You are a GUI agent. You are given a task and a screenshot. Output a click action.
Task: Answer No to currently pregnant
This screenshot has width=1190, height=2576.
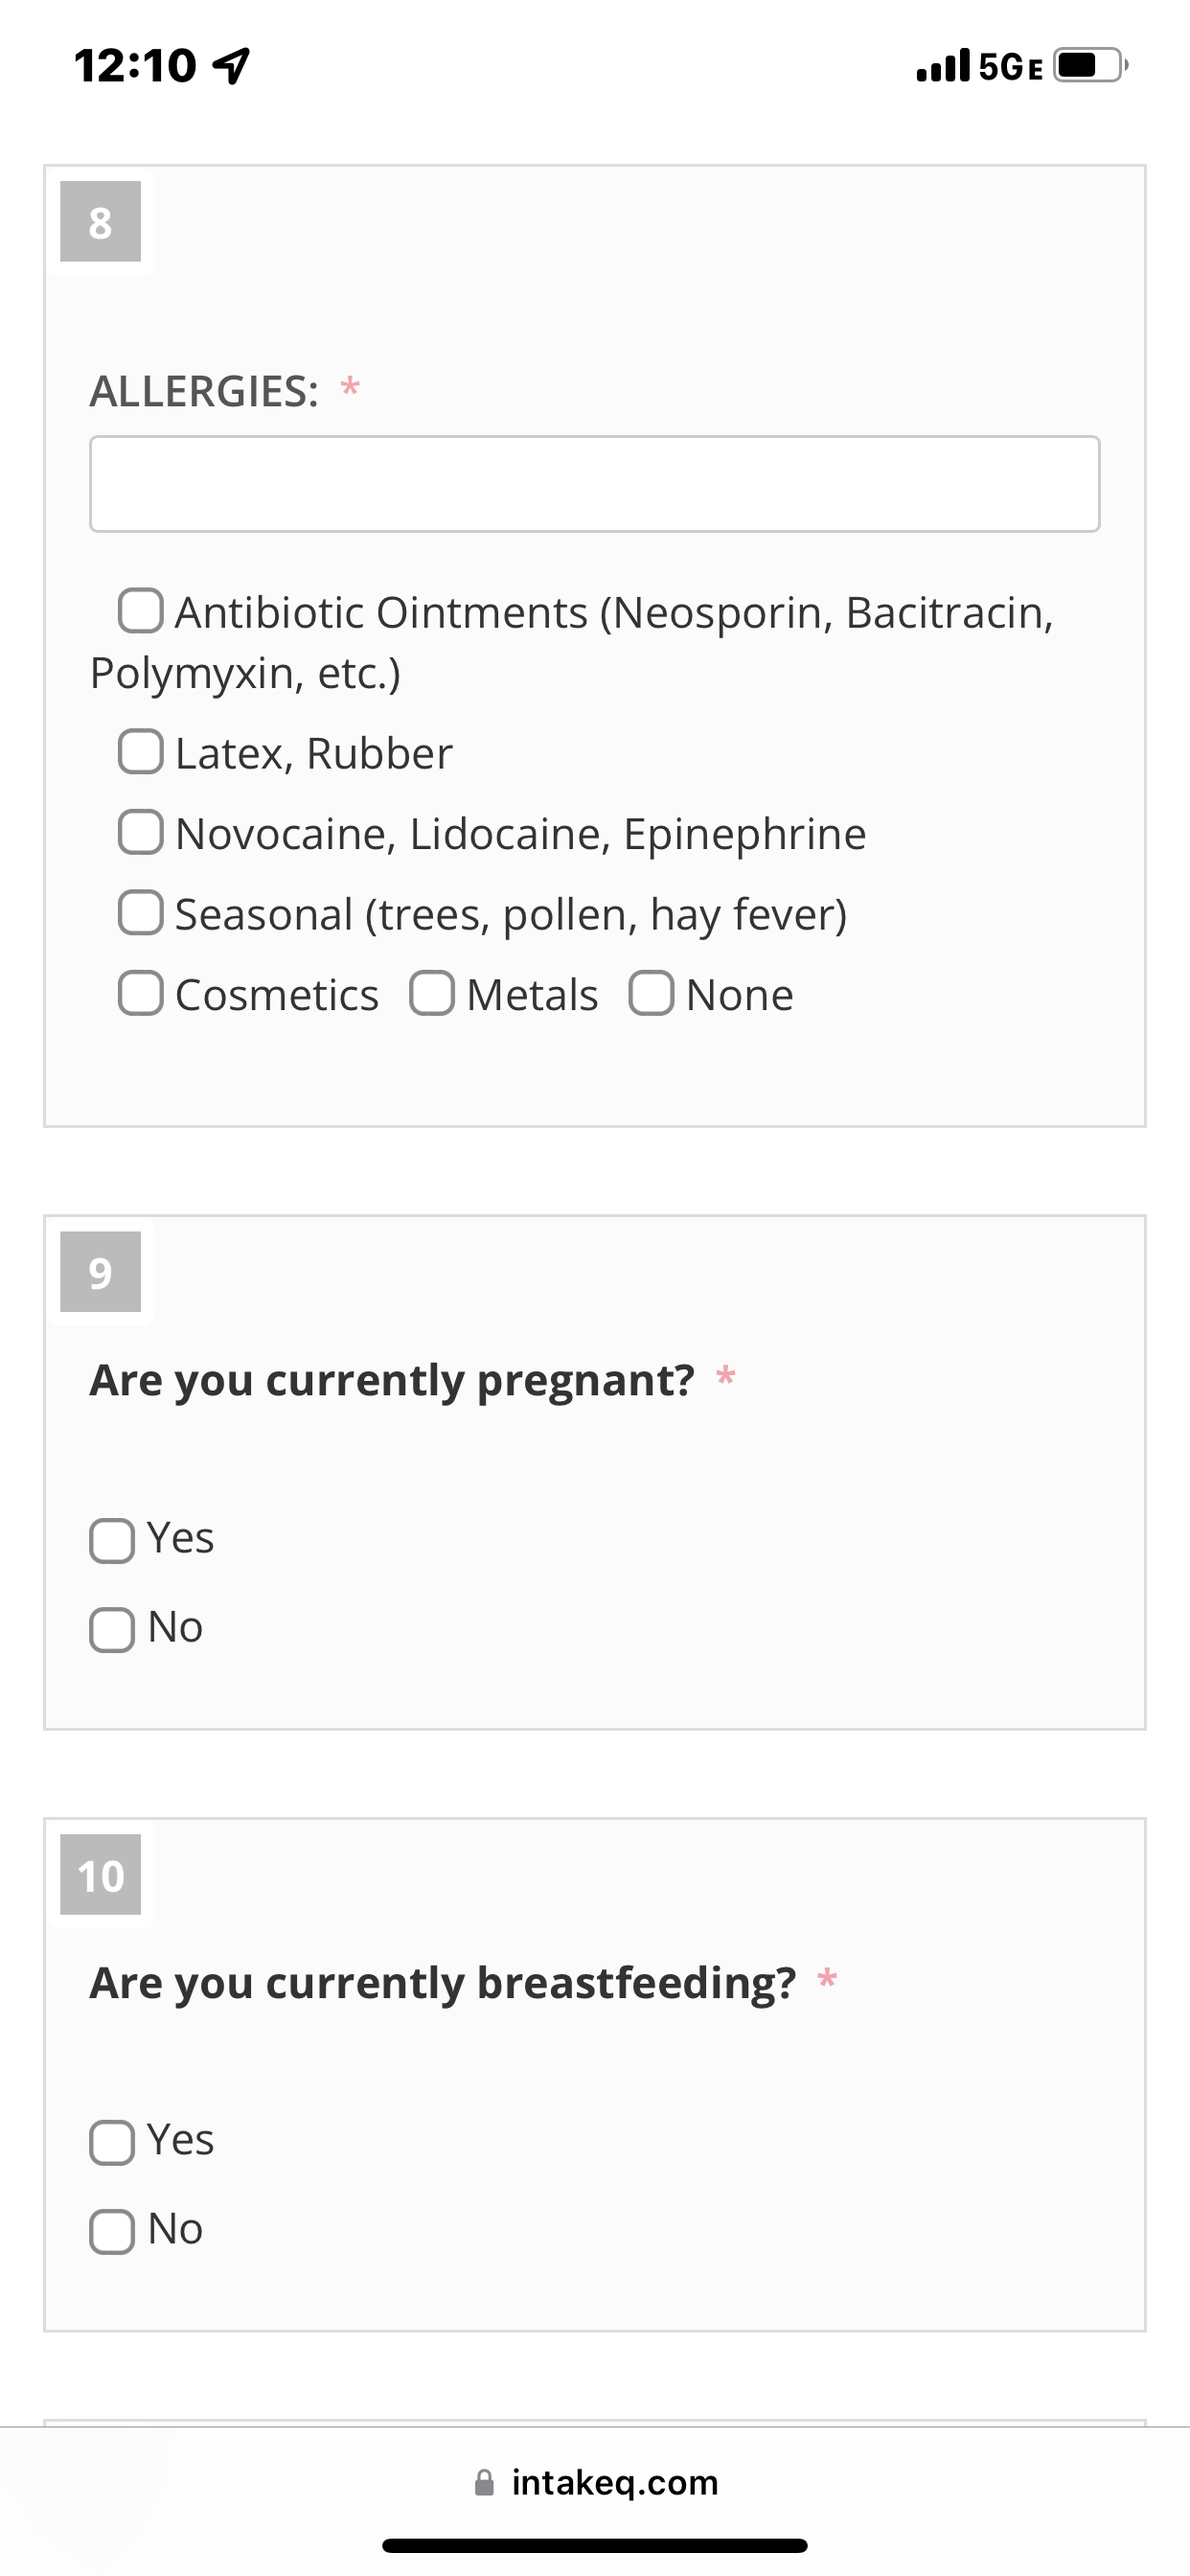[112, 1630]
